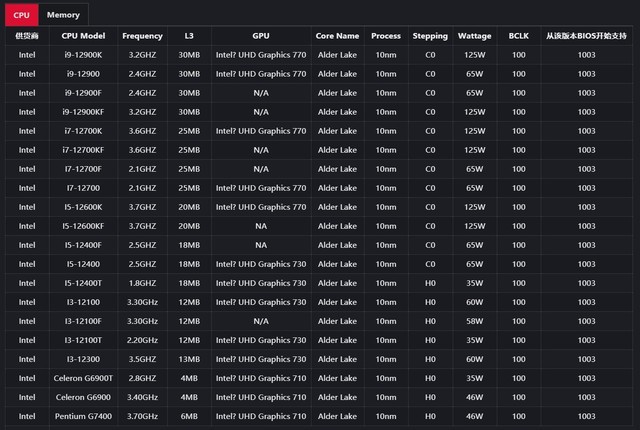Click the 供货商 column header
This screenshot has height=430, width=640.
[x=26, y=36]
